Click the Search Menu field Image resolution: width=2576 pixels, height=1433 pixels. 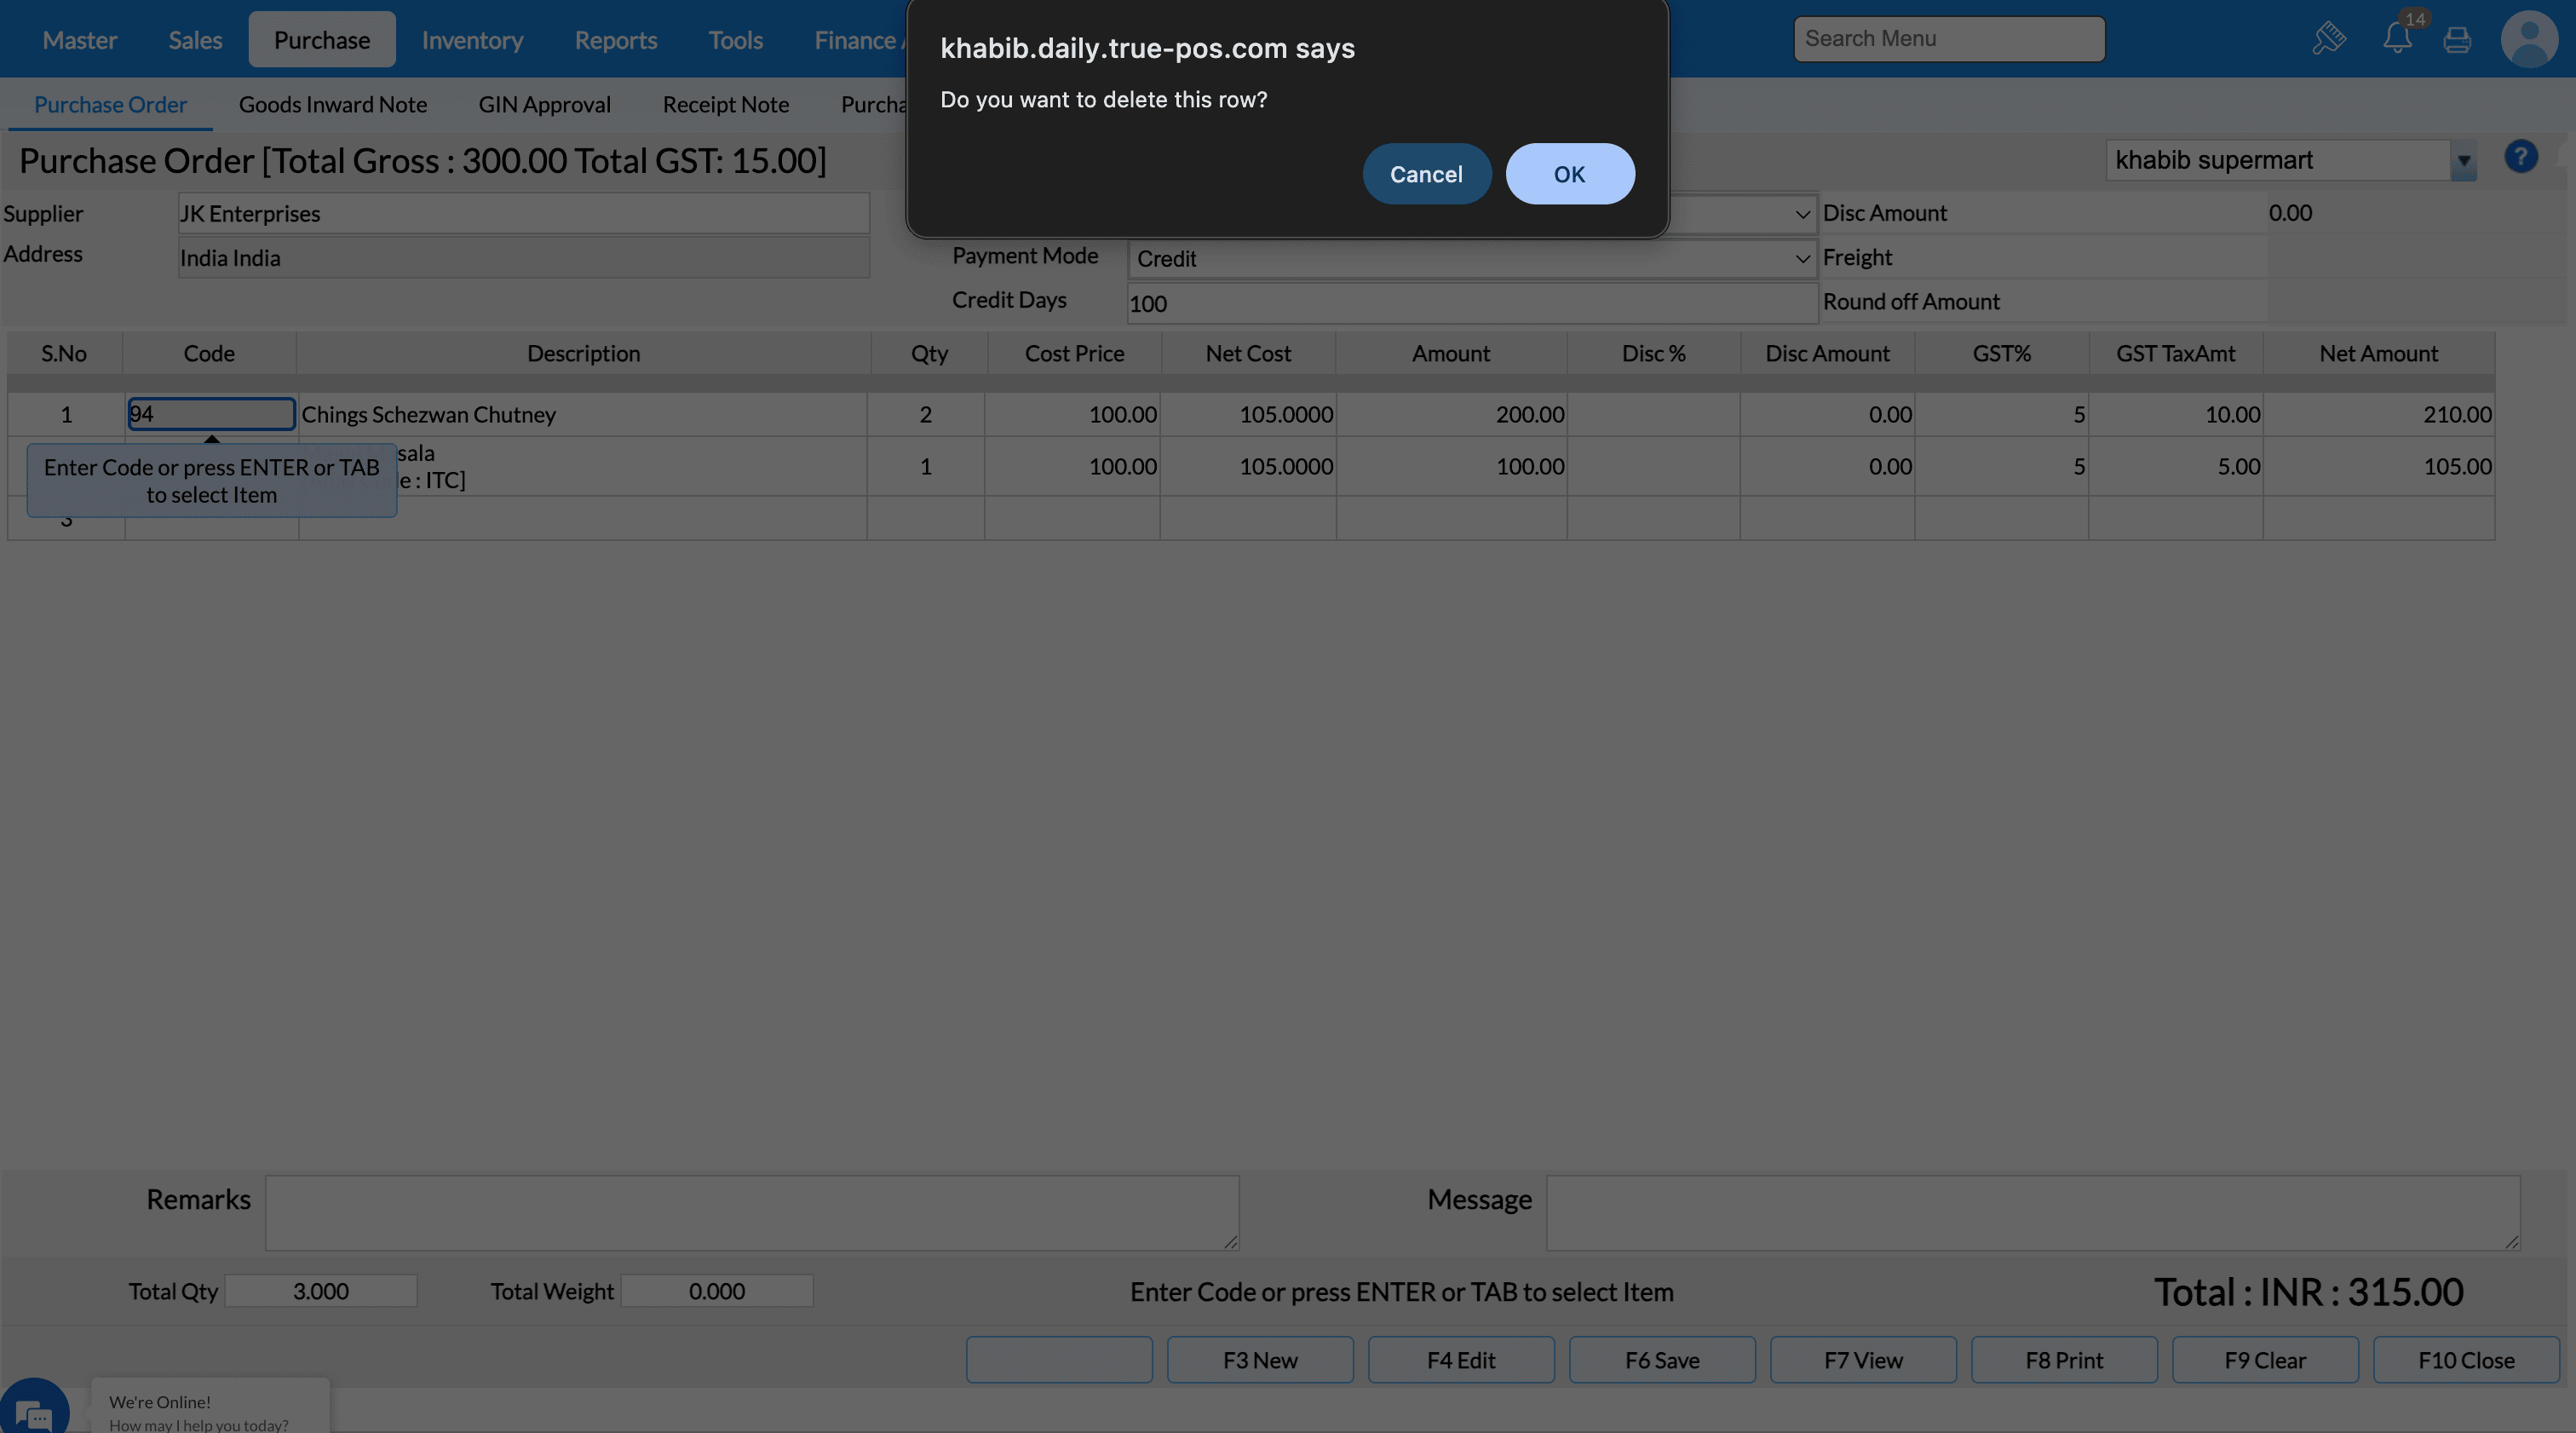(1947, 39)
